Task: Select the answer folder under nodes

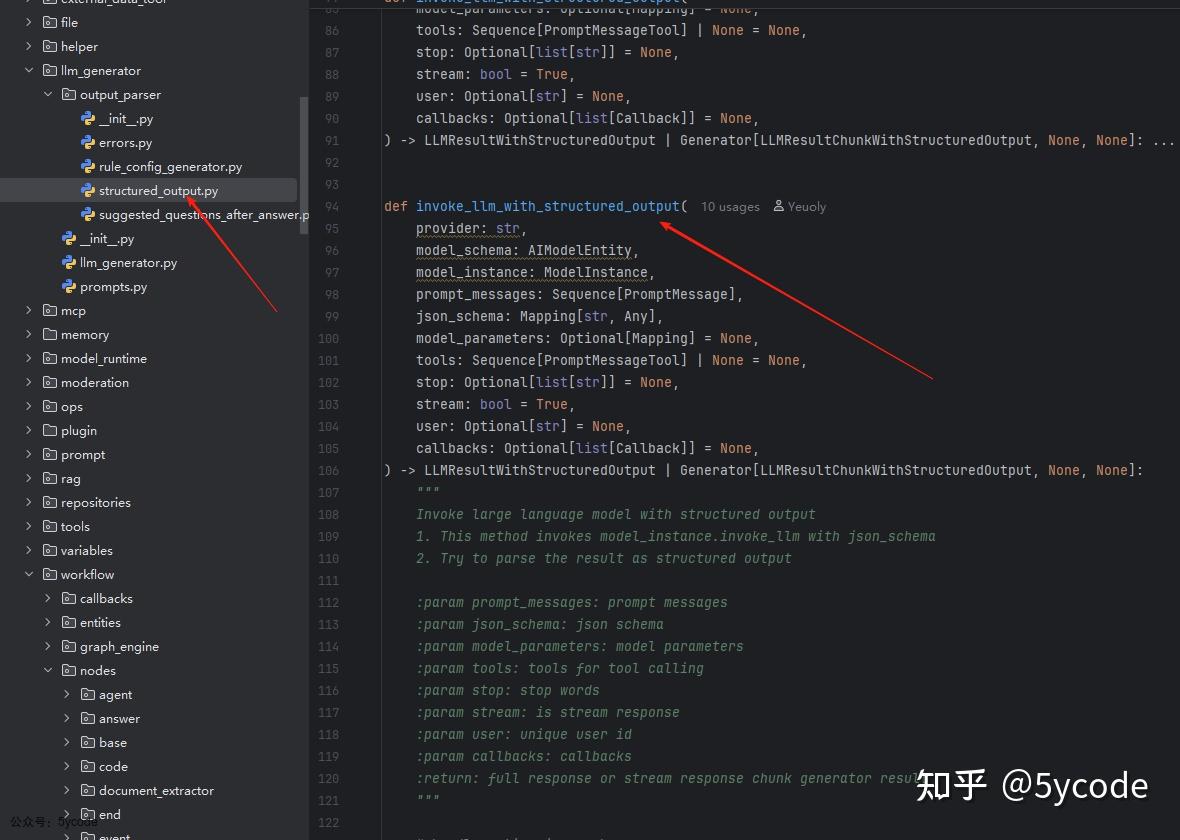Action: point(120,719)
